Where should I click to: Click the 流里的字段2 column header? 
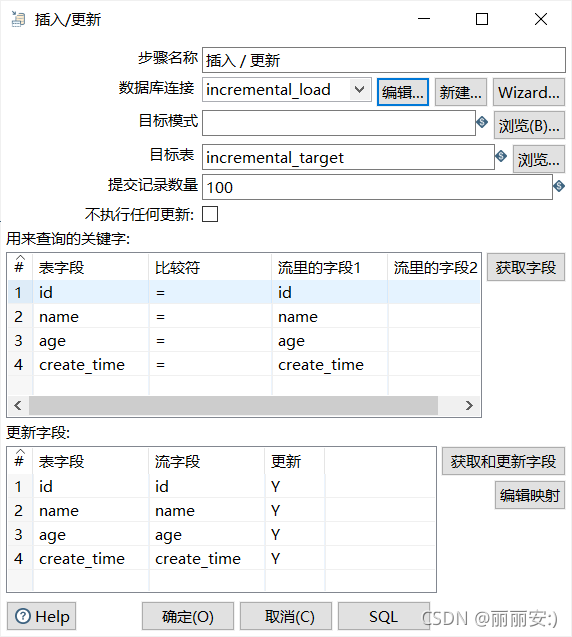[x=434, y=267]
